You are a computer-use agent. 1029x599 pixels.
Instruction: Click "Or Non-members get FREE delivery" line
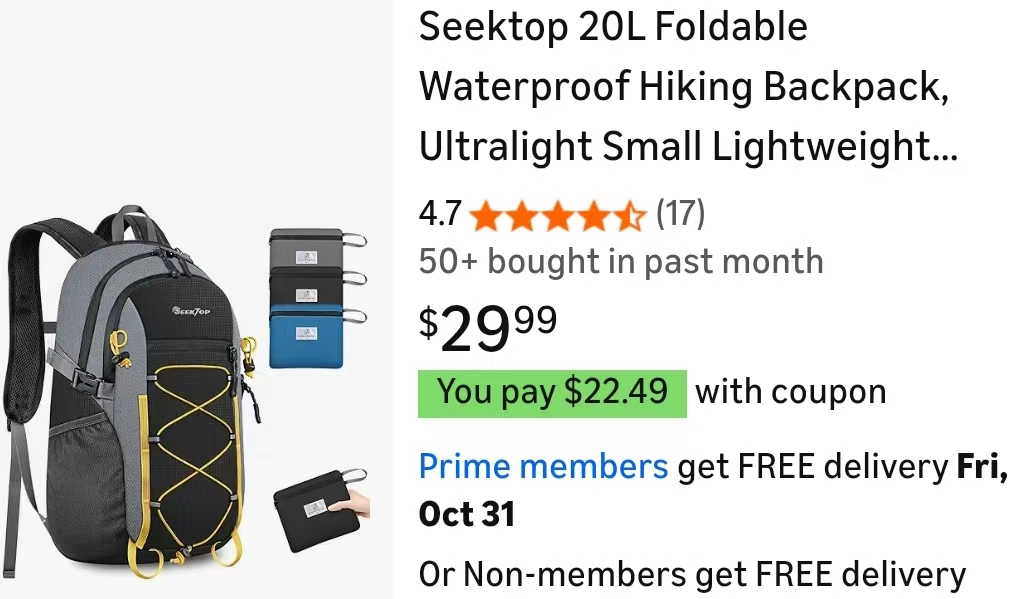(692, 575)
